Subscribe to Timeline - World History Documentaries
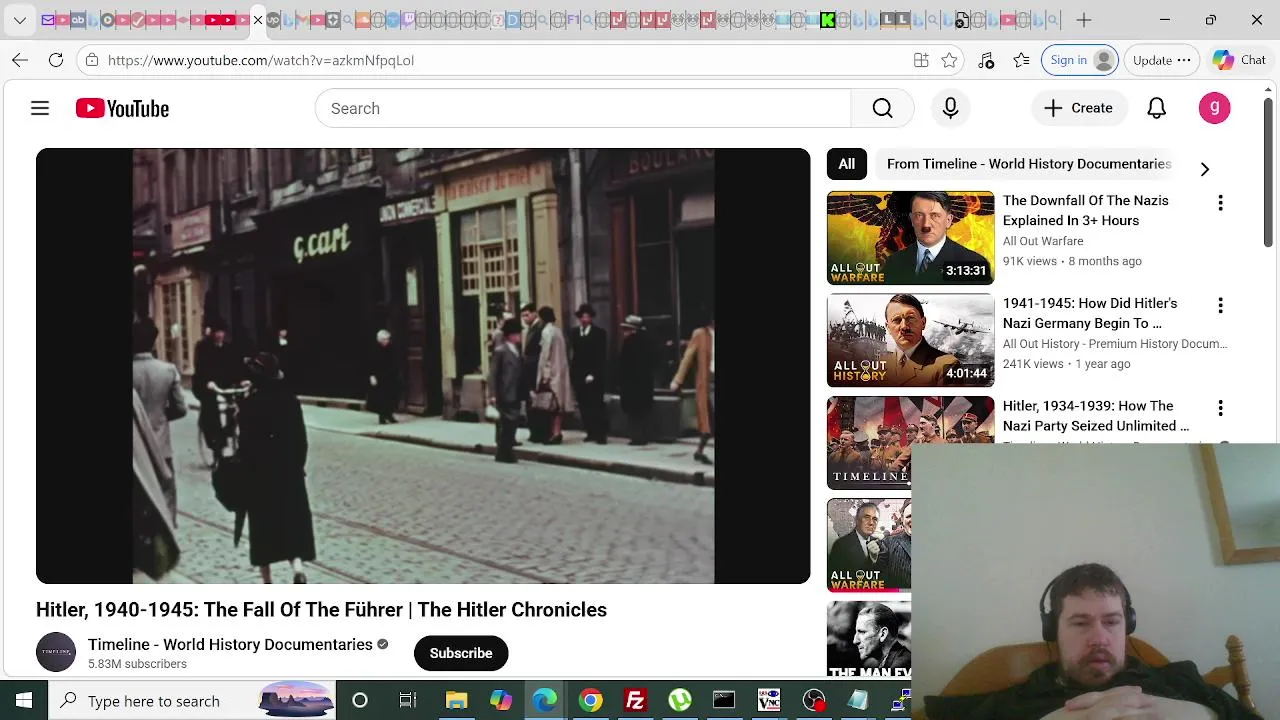This screenshot has height=720, width=1280. [x=461, y=653]
